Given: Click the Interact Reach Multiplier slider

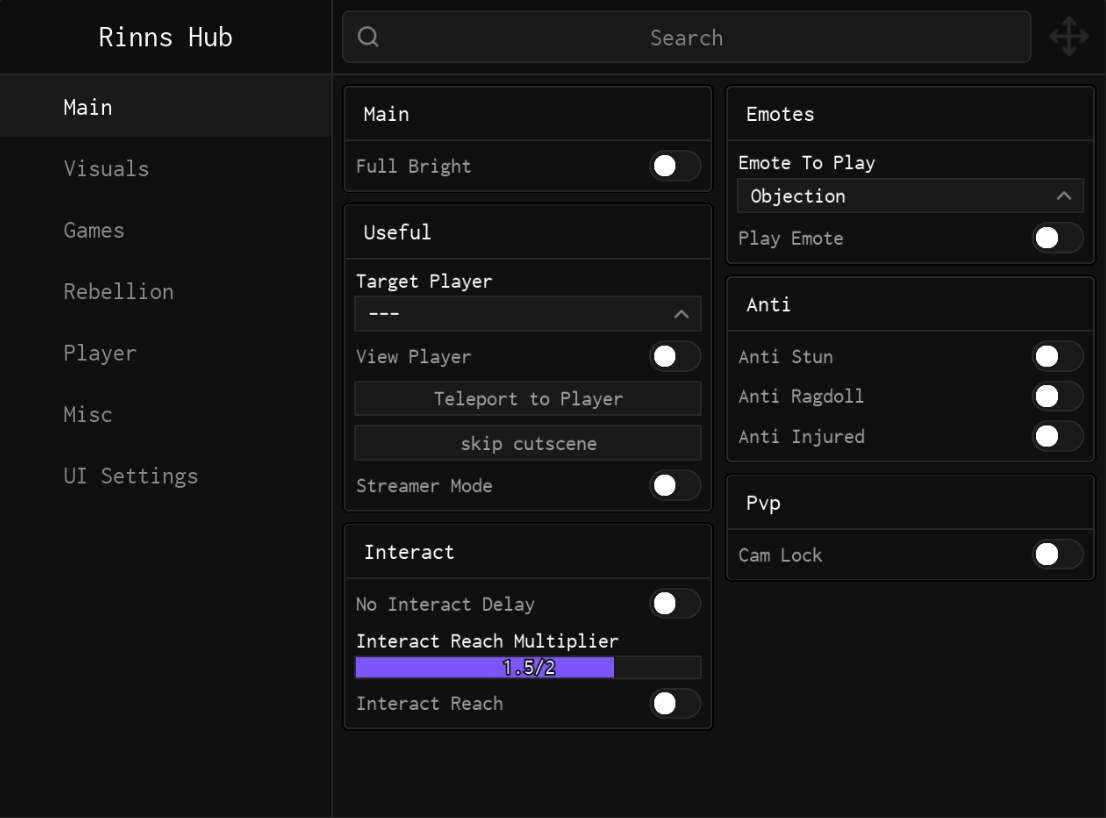Looking at the screenshot, I should (x=527, y=668).
